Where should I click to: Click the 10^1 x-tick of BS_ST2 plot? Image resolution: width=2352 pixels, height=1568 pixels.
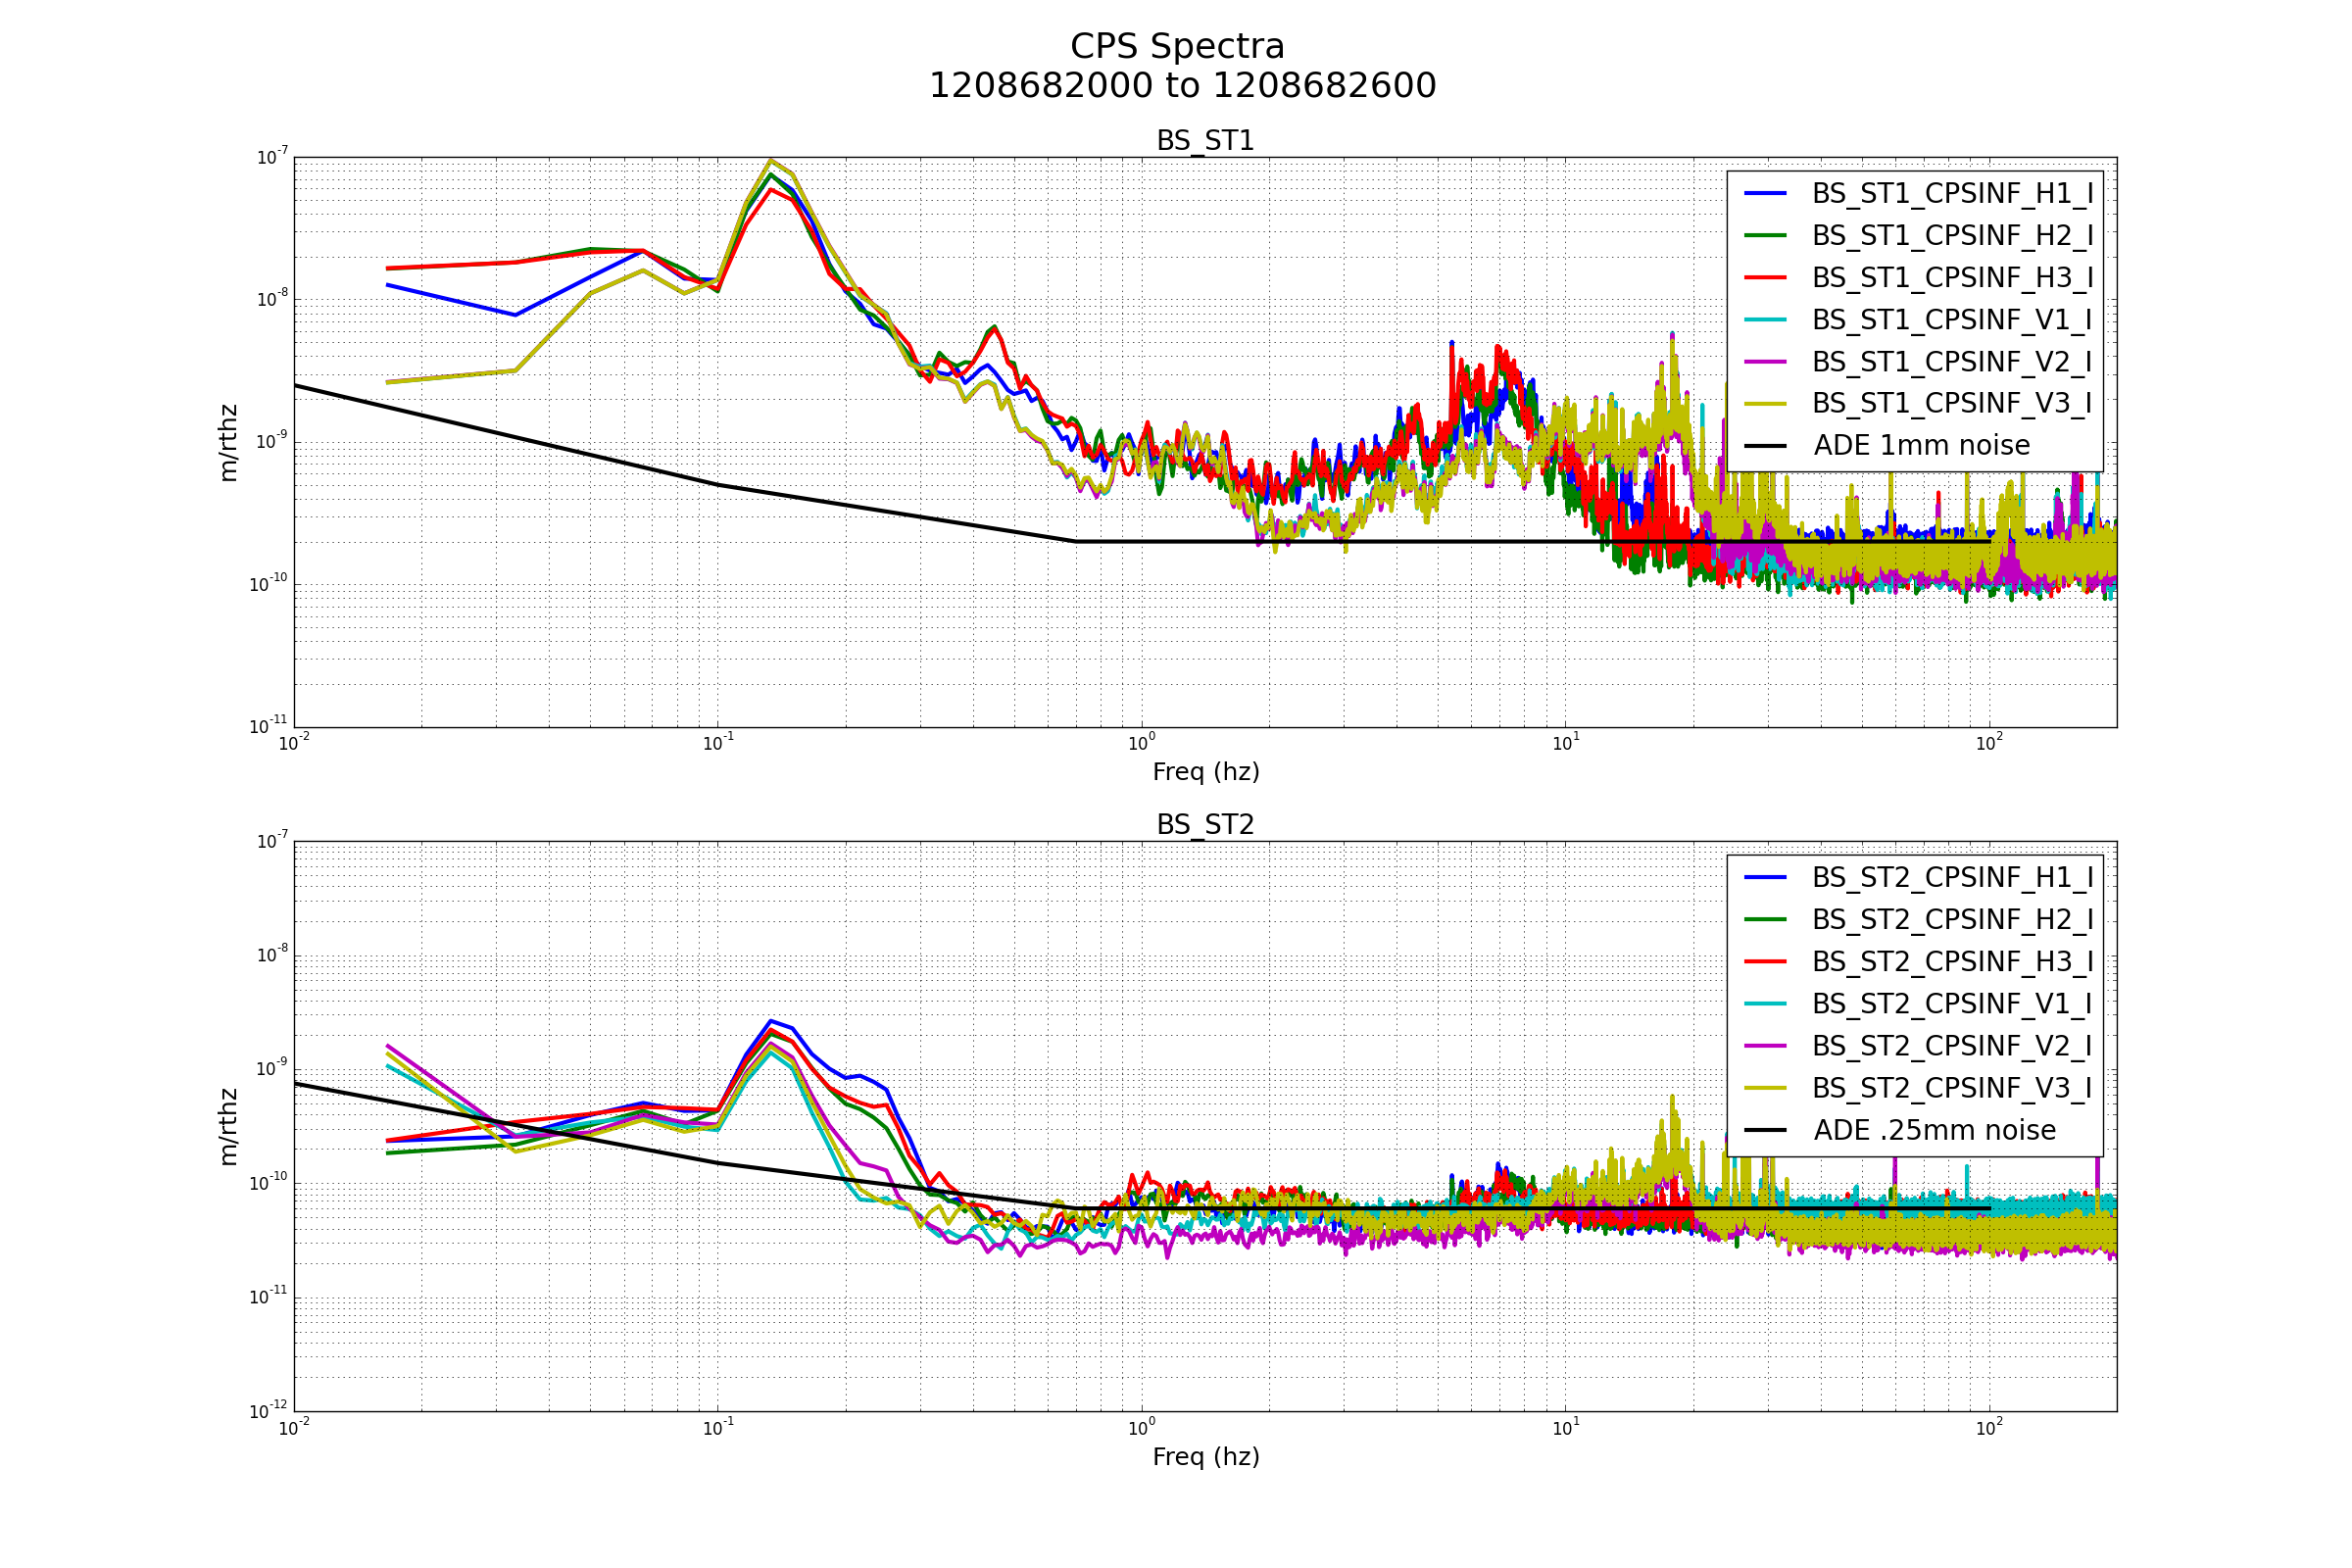(1565, 1426)
